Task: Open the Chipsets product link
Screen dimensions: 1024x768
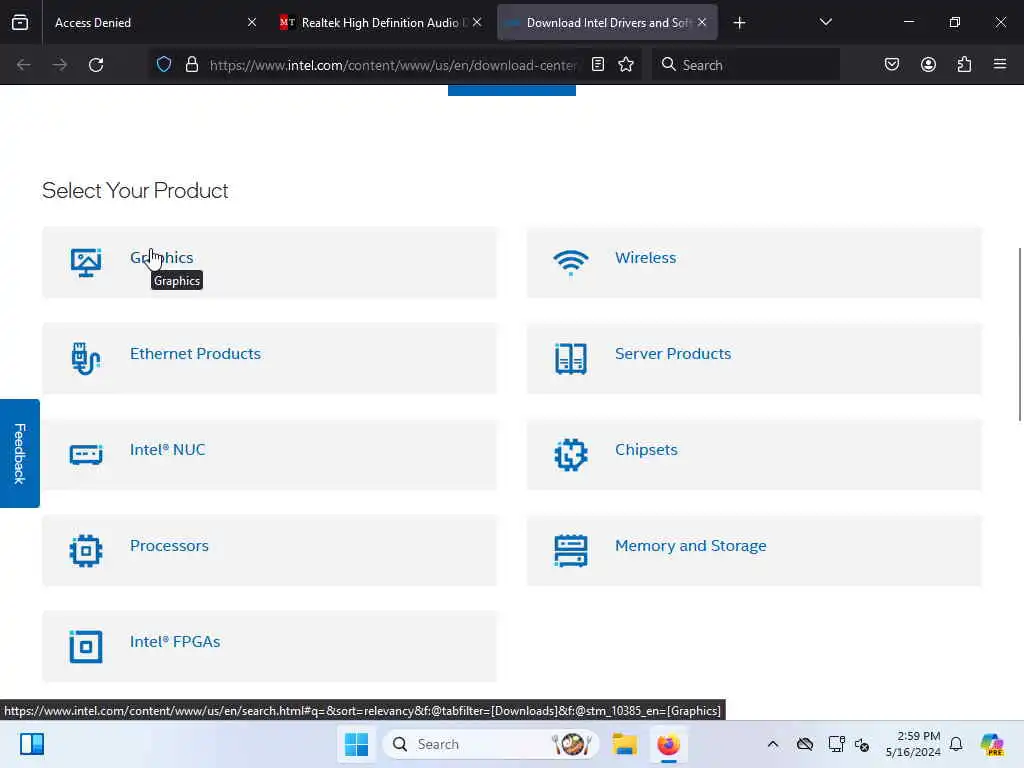Action: click(646, 449)
